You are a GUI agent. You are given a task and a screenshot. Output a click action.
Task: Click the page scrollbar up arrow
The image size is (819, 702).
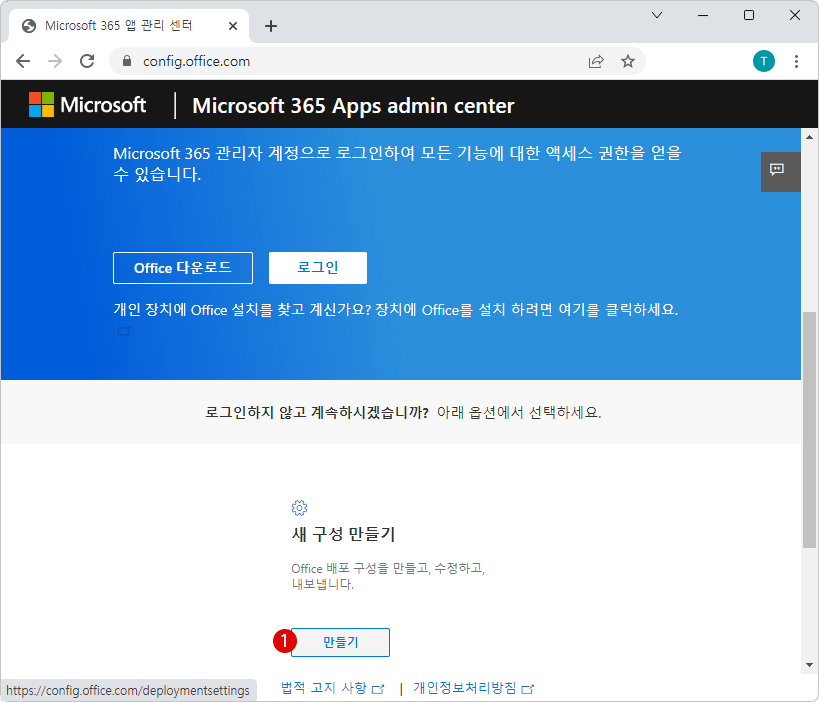(x=810, y=137)
